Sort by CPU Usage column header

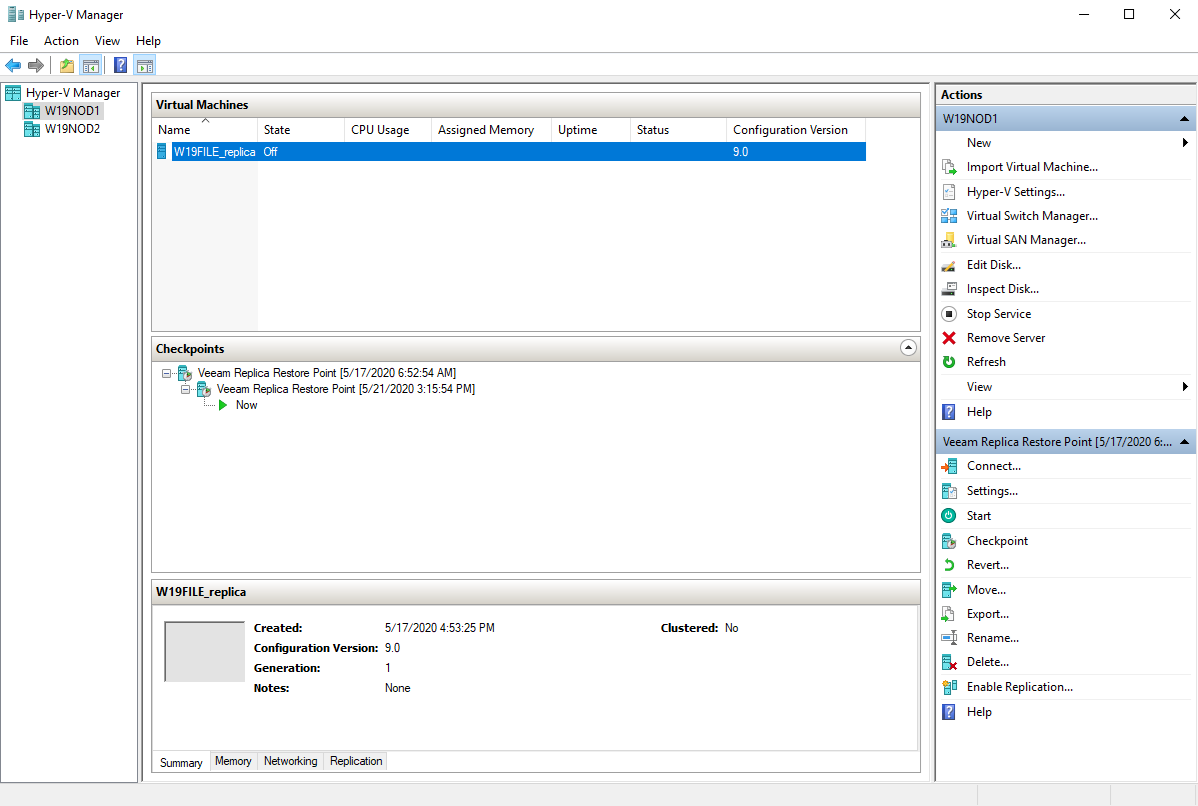click(388, 130)
